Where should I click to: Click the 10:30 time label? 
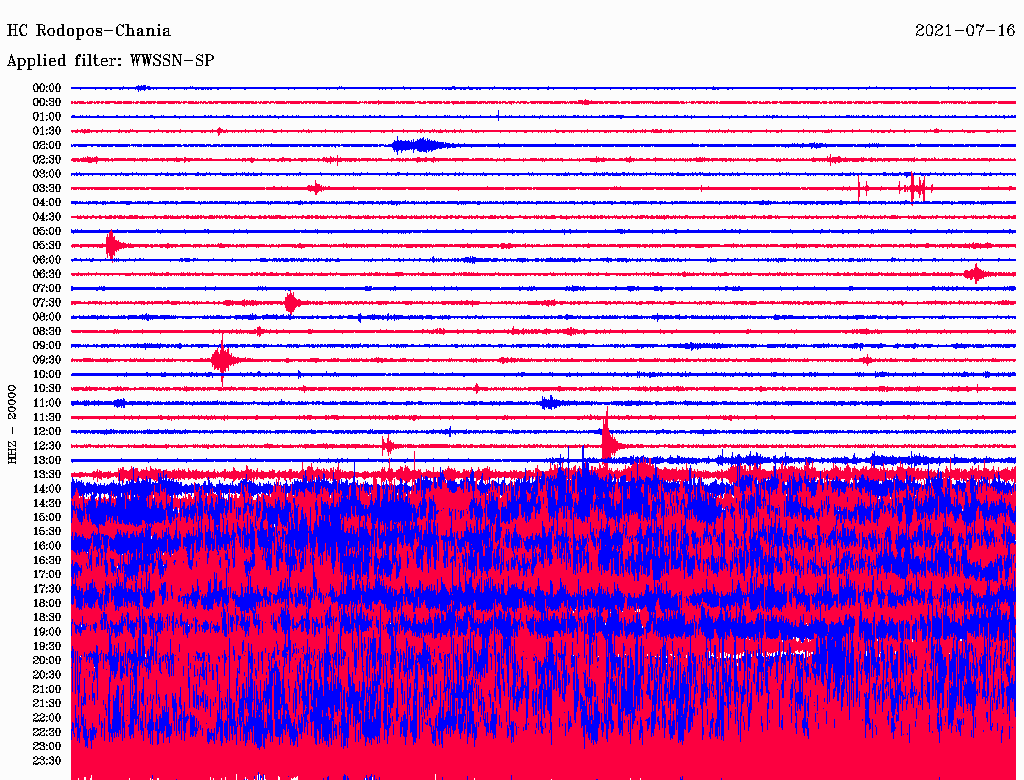click(x=47, y=389)
